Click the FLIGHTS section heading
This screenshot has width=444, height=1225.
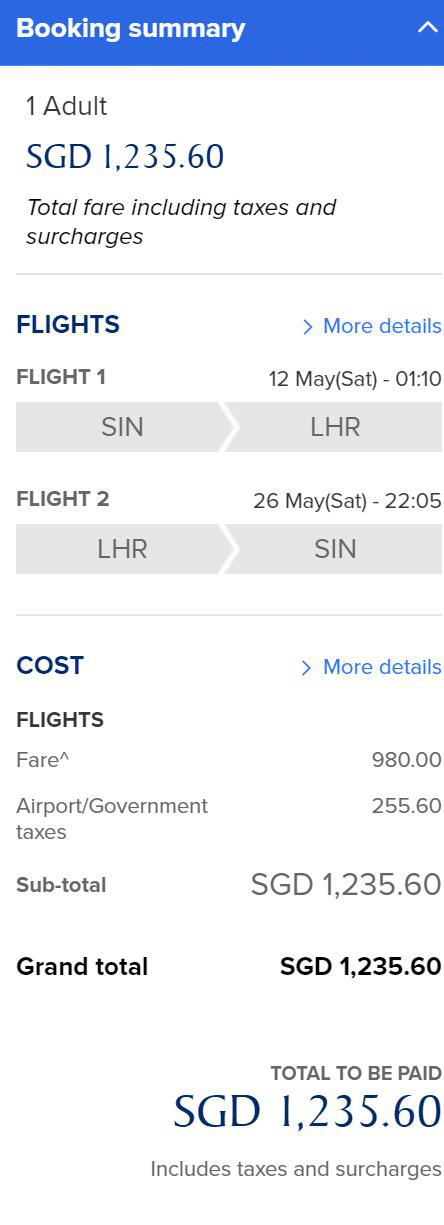pyautogui.click(x=68, y=325)
